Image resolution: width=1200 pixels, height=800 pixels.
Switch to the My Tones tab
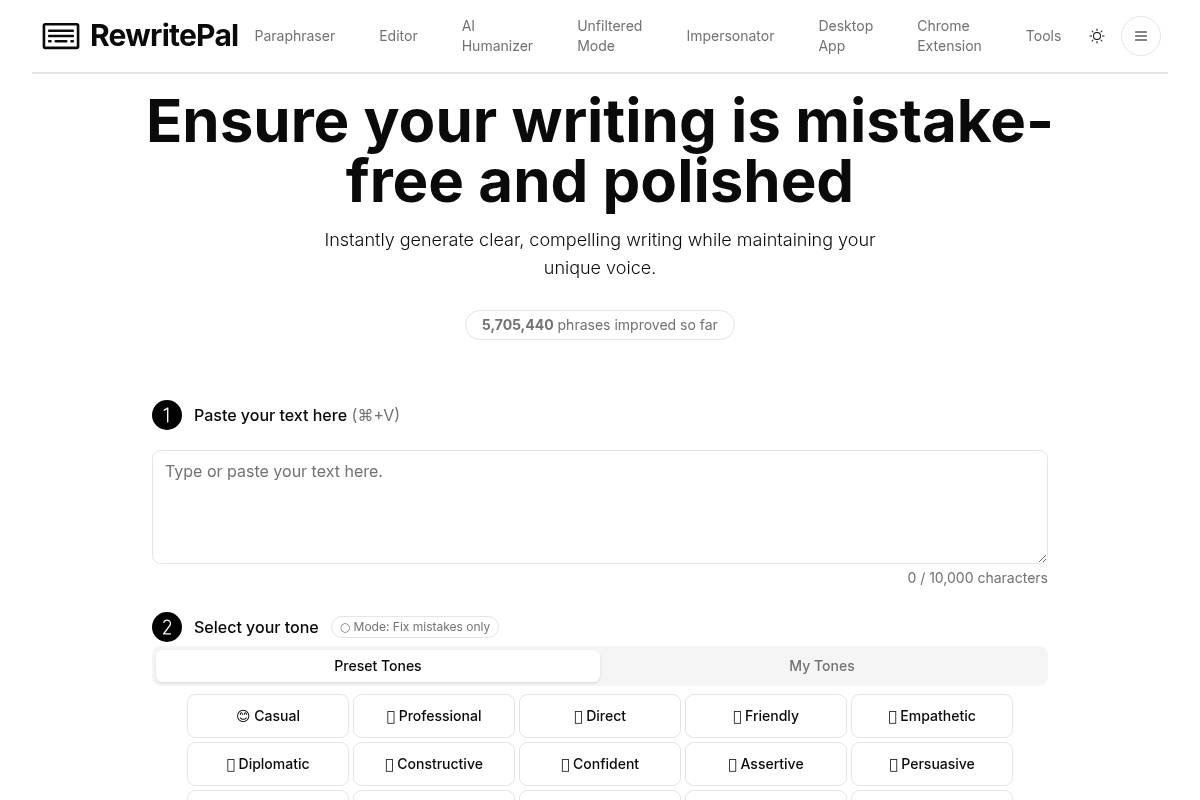pyautogui.click(x=821, y=665)
